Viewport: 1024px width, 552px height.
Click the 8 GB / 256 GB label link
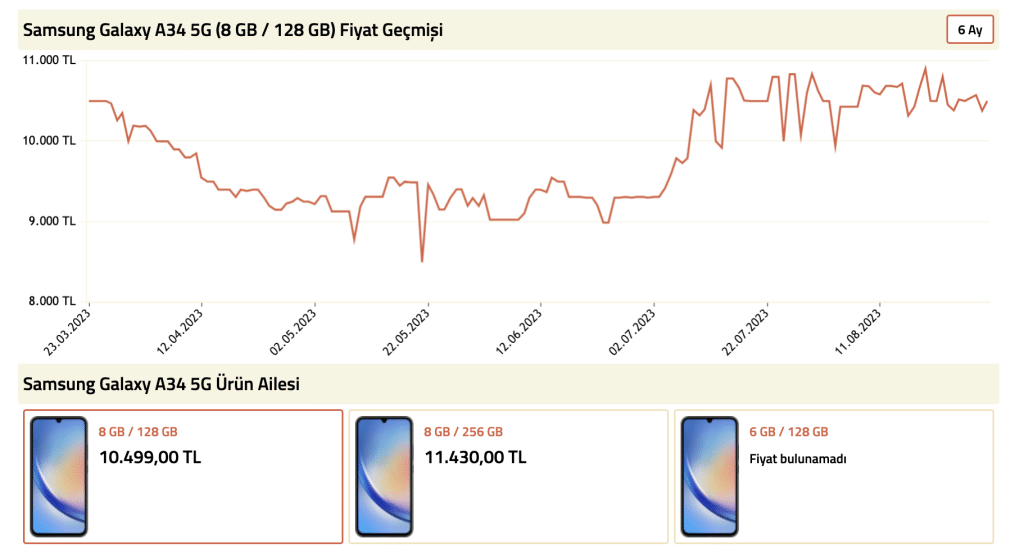pos(463,432)
